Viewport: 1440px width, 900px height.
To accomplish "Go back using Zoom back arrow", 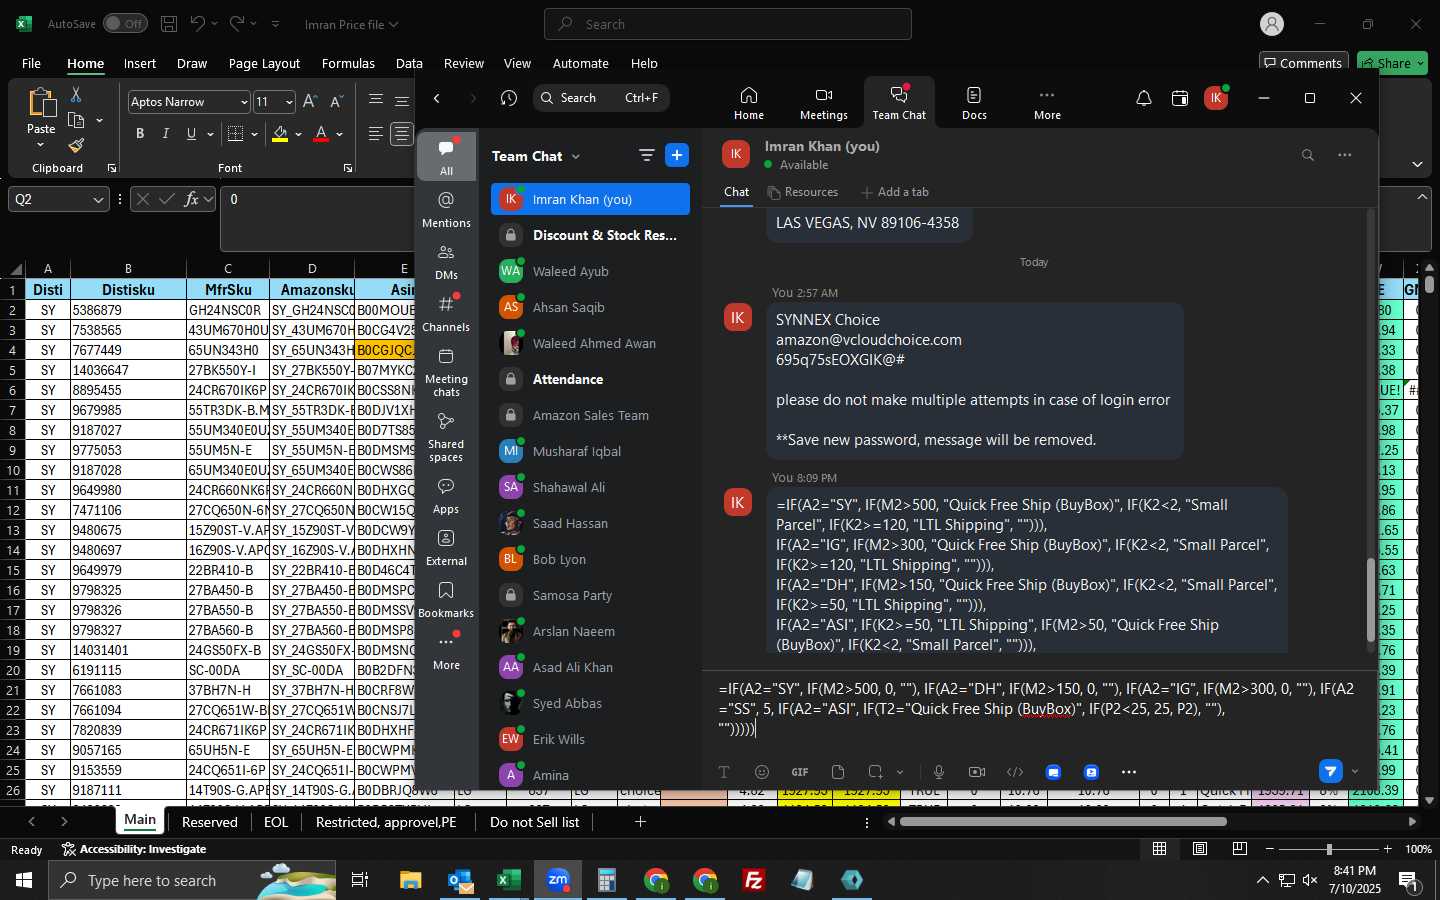I will click(x=437, y=98).
